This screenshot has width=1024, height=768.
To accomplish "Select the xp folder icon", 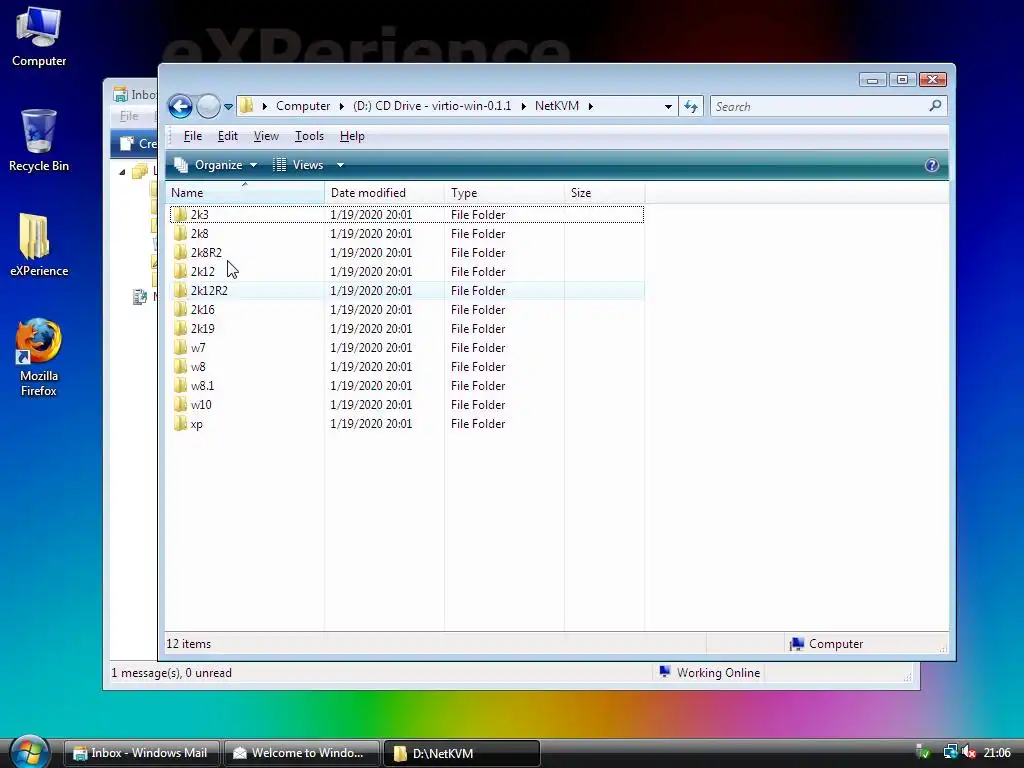I will 180,423.
